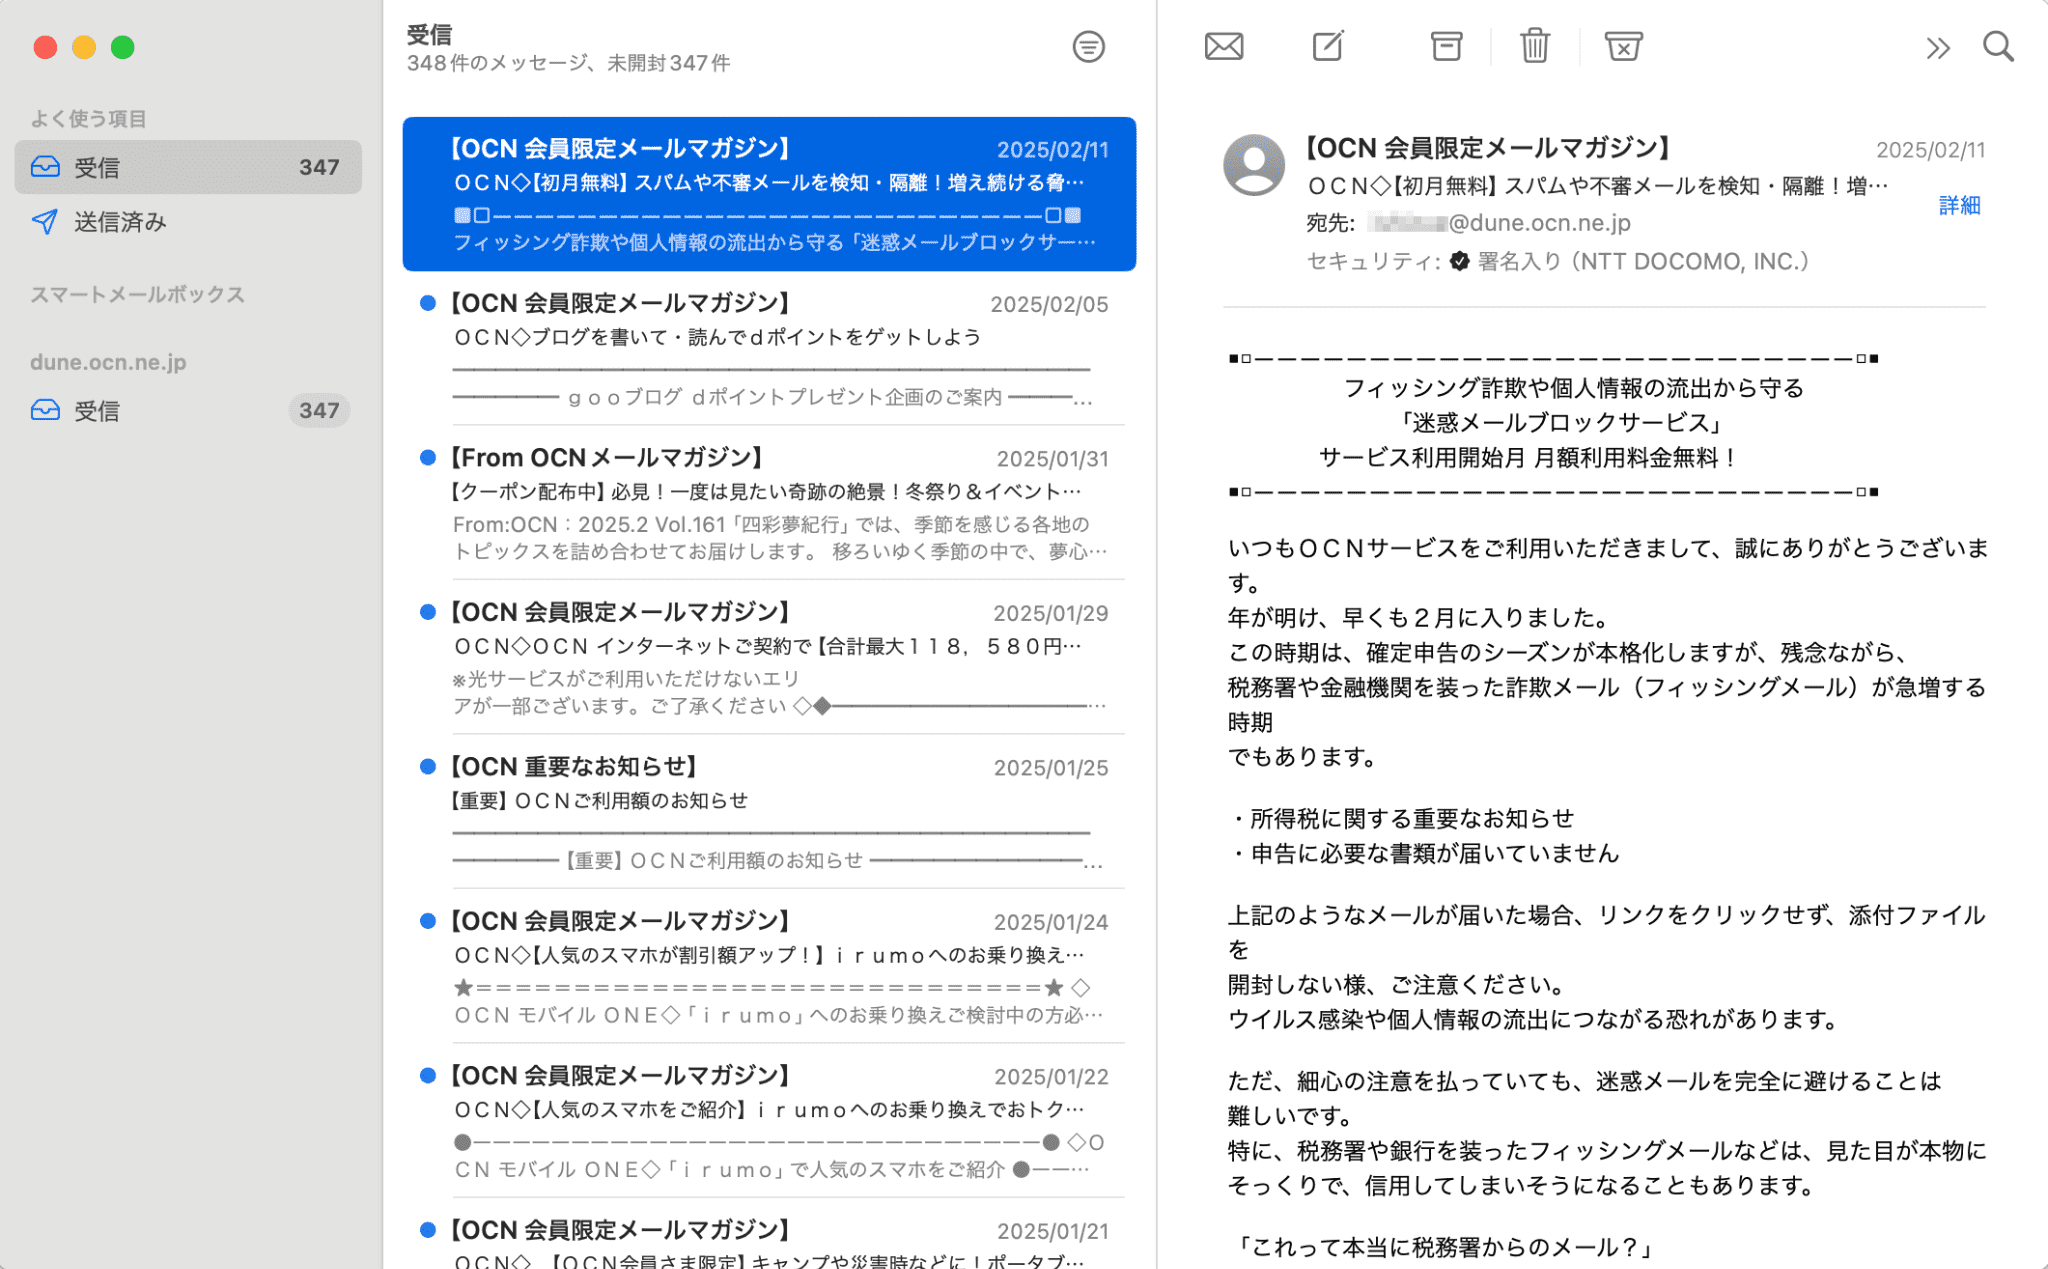The height and width of the screenshot is (1269, 2048).
Task: Open the 送信済み sent mailbox
Action: click(188, 222)
